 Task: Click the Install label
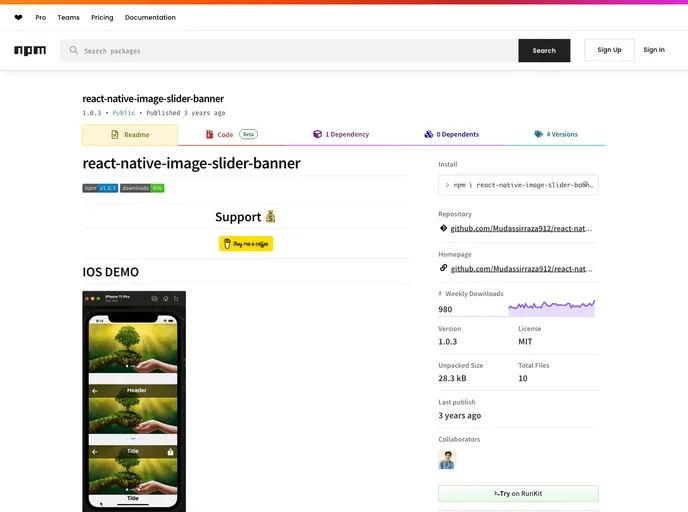(448, 164)
